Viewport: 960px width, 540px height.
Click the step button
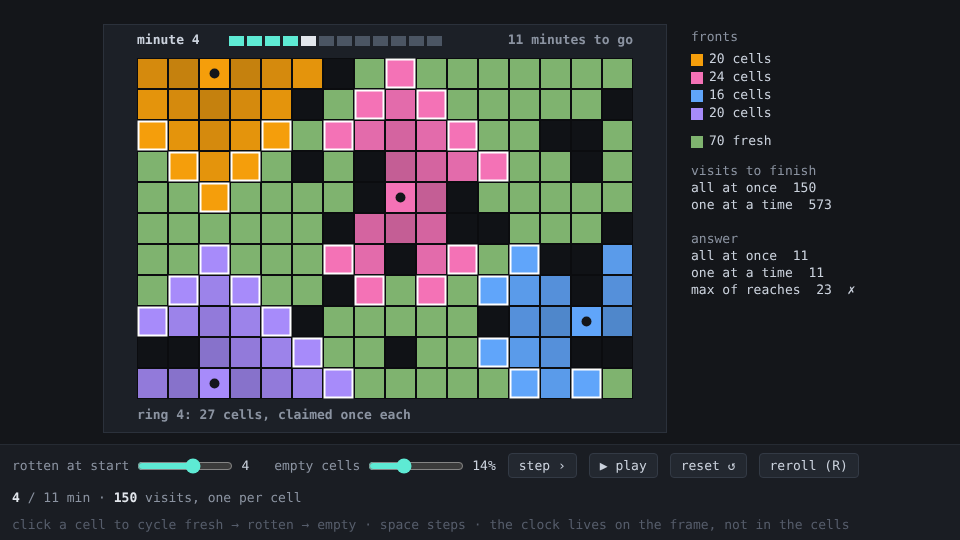click(542, 466)
